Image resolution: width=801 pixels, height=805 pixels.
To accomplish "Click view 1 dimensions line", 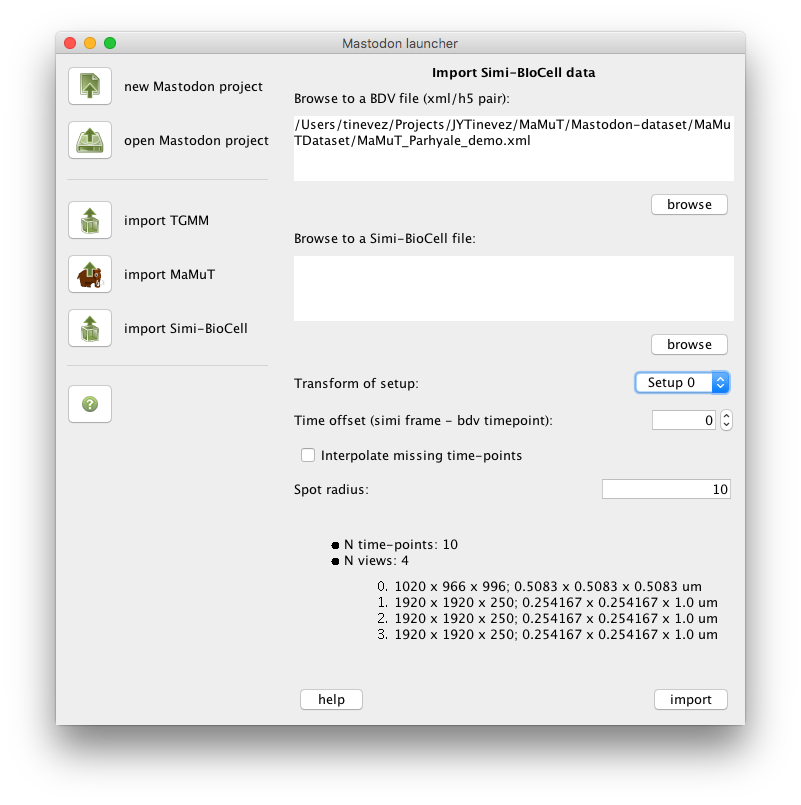I will 547,602.
